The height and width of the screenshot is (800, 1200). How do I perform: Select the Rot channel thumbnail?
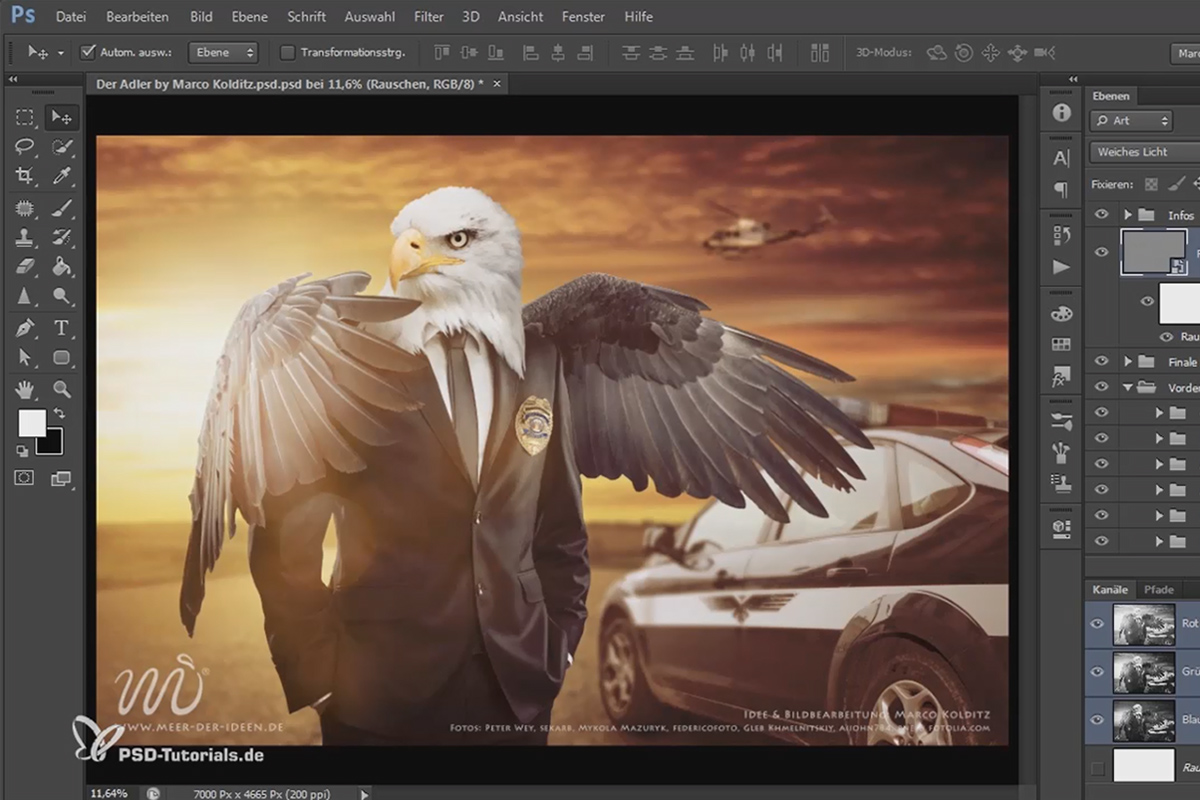[x=1144, y=623]
